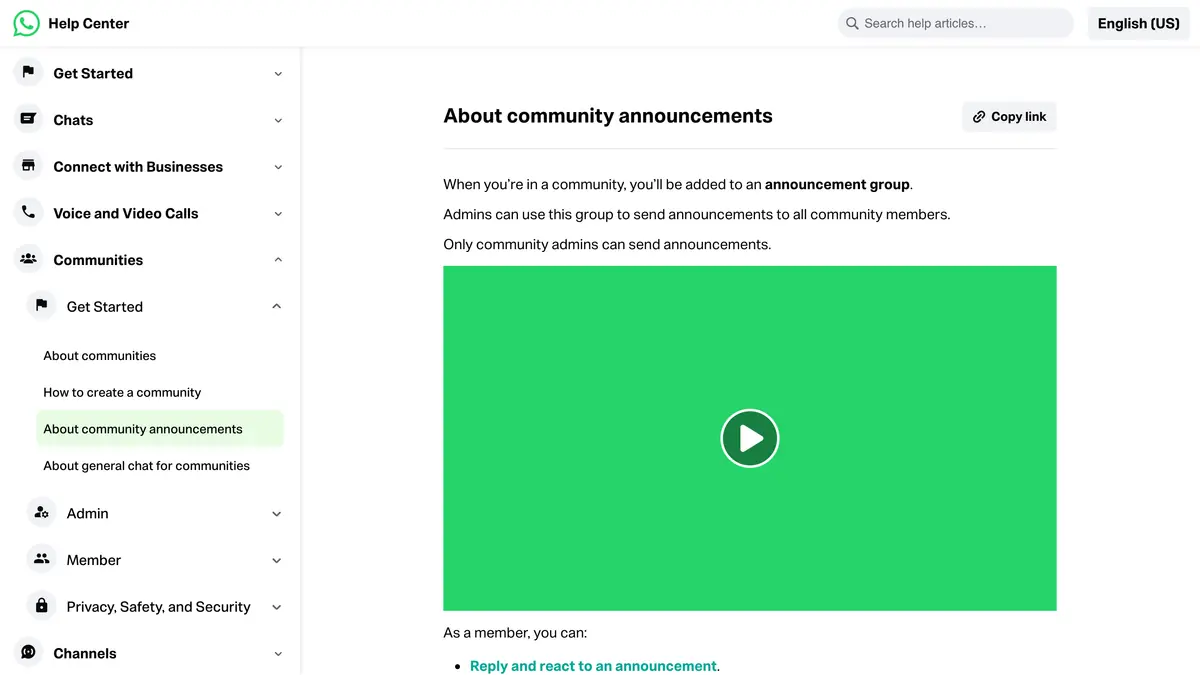The width and height of the screenshot is (1200, 675).
Task: Click the Connect with Businesses storefront icon
Action: [x=28, y=166]
